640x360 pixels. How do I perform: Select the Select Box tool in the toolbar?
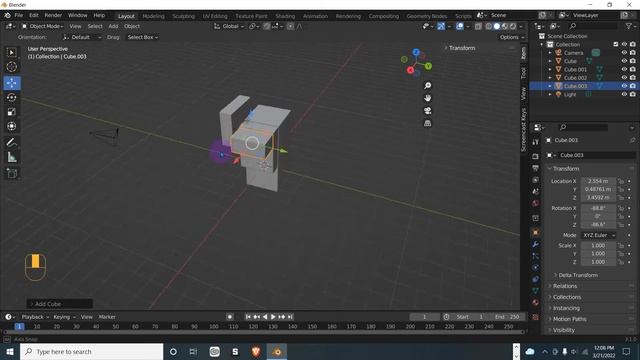[11, 52]
